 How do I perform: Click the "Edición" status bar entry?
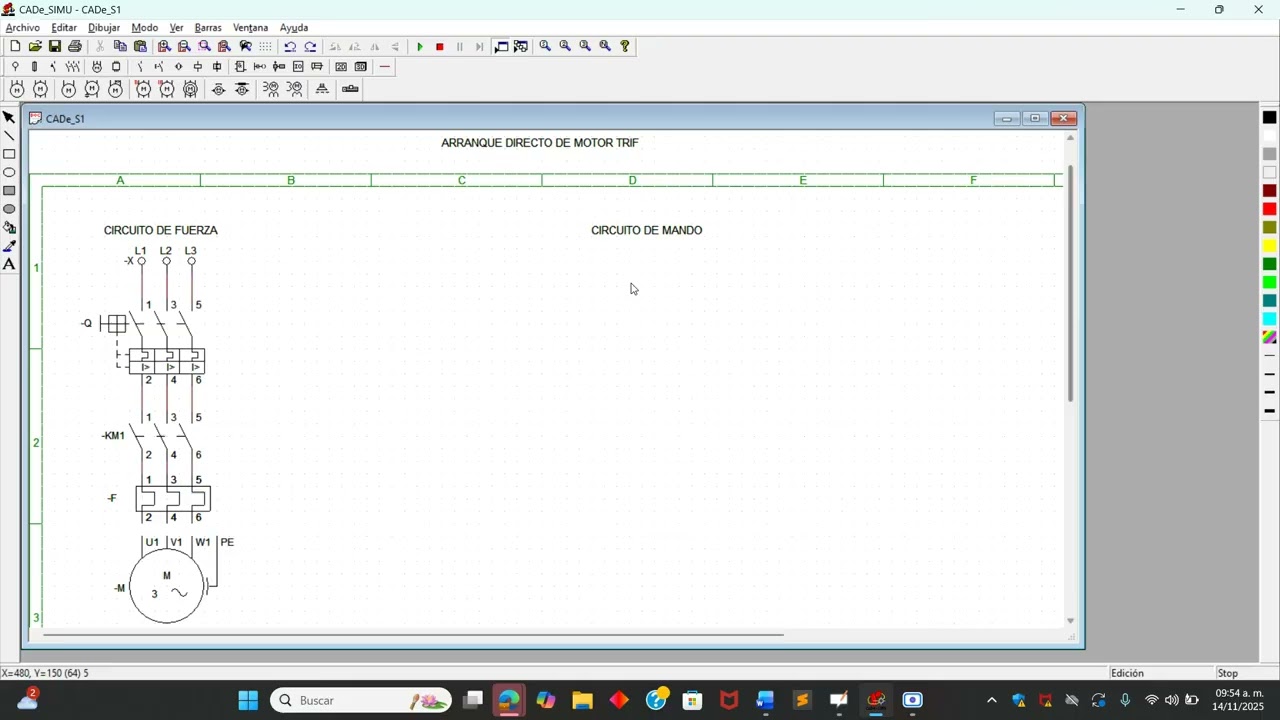click(x=1127, y=673)
